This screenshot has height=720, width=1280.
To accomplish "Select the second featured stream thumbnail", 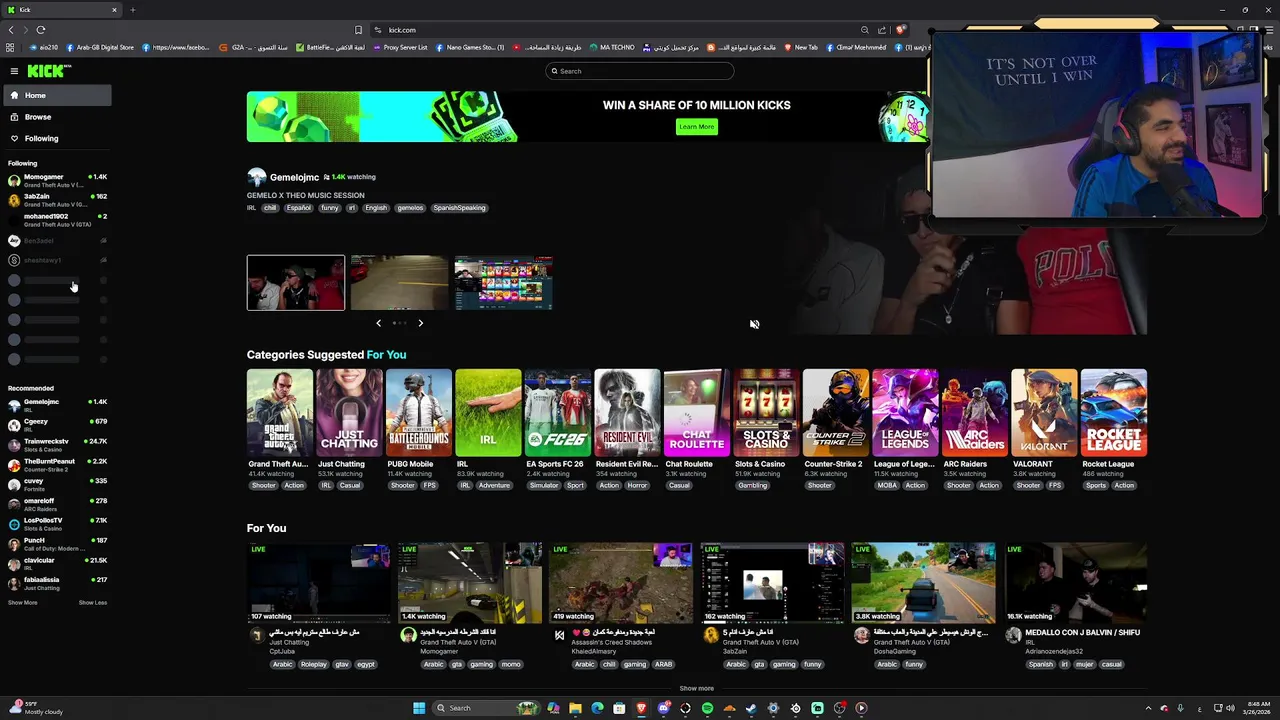I will 399,282.
